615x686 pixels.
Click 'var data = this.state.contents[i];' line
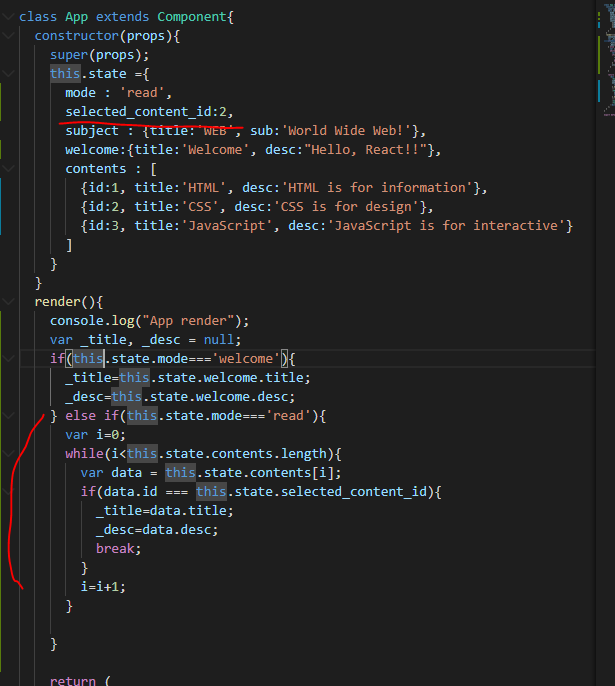(211, 472)
